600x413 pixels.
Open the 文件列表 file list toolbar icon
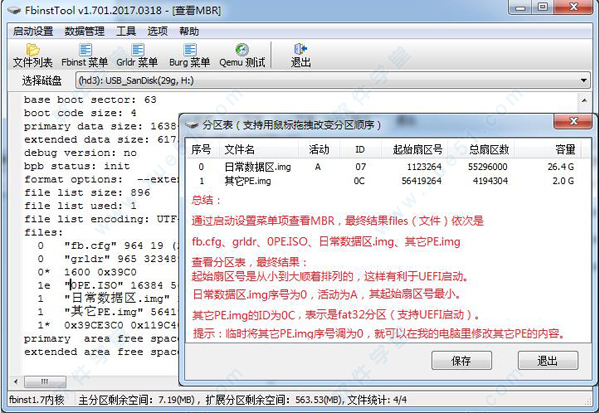click(x=32, y=55)
